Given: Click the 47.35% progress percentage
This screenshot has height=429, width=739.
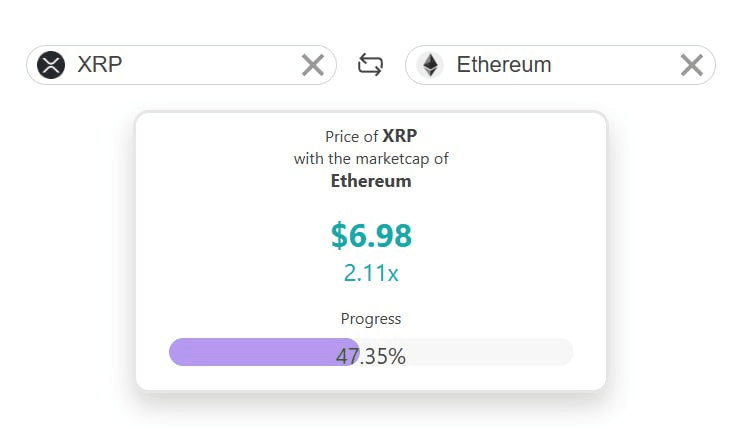Looking at the screenshot, I should [x=371, y=356].
